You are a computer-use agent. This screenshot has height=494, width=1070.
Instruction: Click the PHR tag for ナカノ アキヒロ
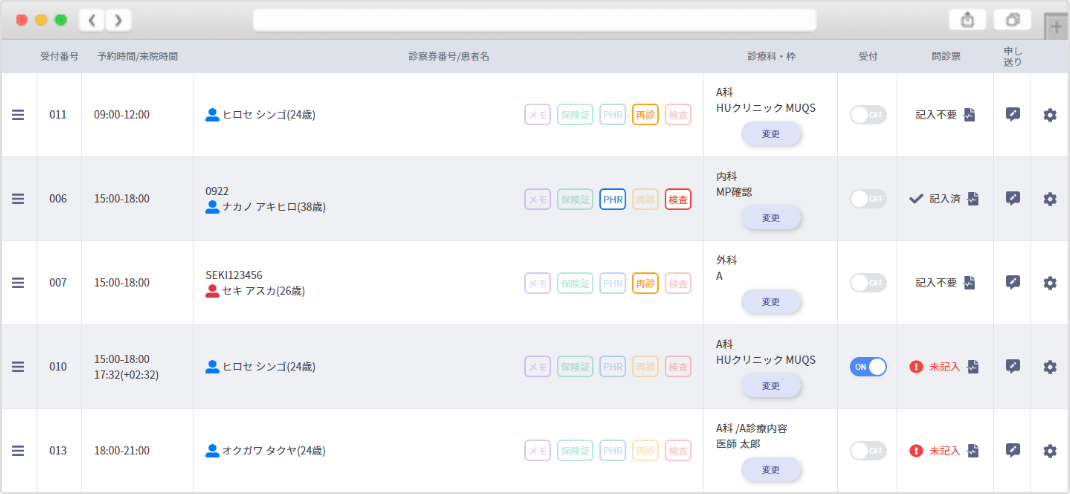[612, 199]
